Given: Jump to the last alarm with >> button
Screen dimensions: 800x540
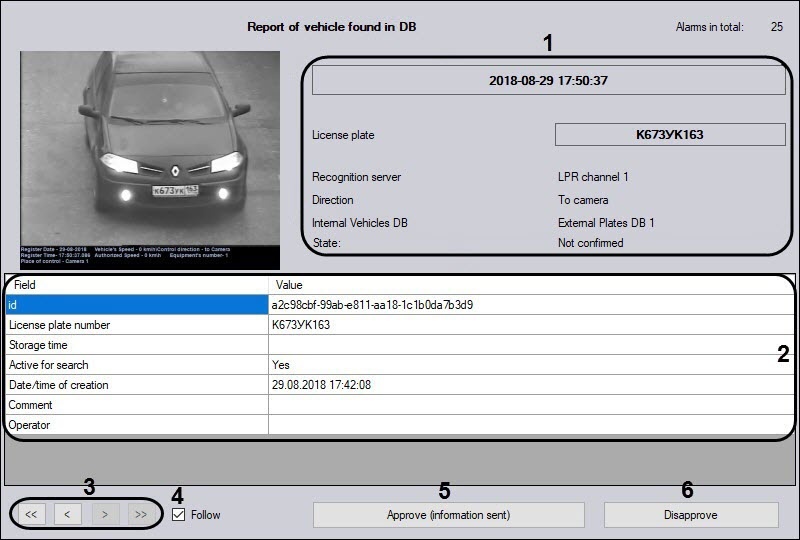Looking at the screenshot, I should [140, 515].
